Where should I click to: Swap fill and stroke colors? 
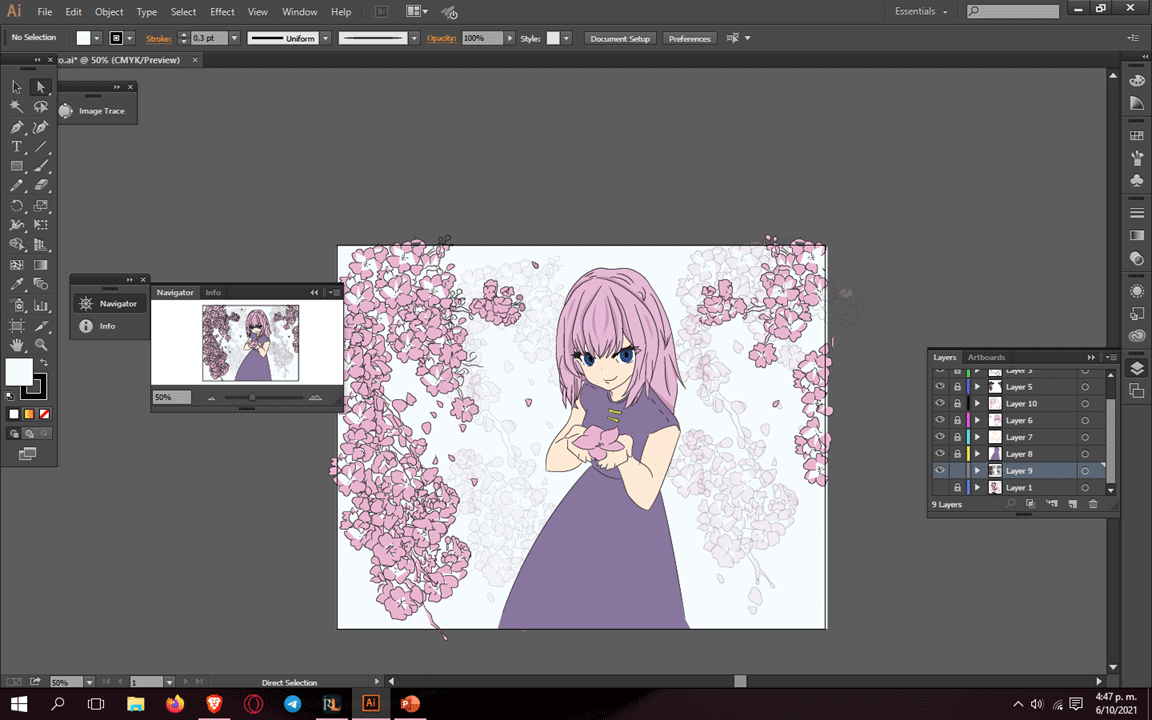pos(44,363)
